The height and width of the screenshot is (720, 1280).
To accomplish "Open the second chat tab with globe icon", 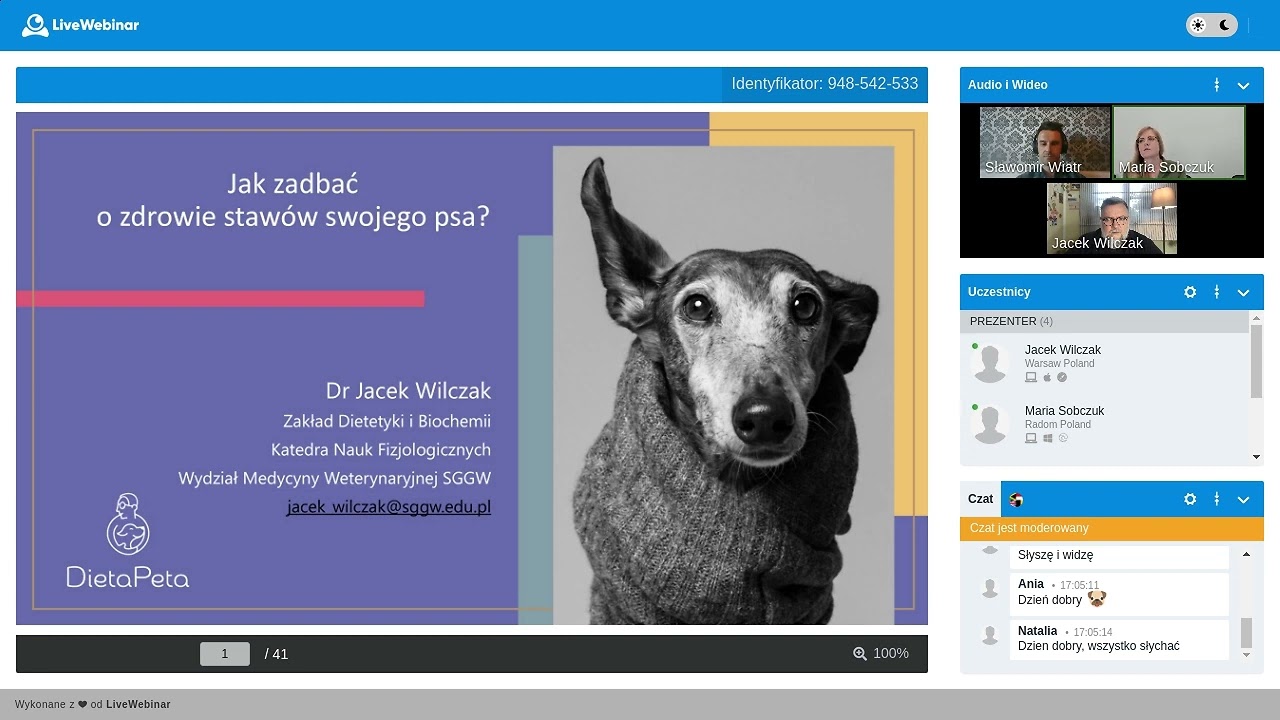I will point(1016,500).
